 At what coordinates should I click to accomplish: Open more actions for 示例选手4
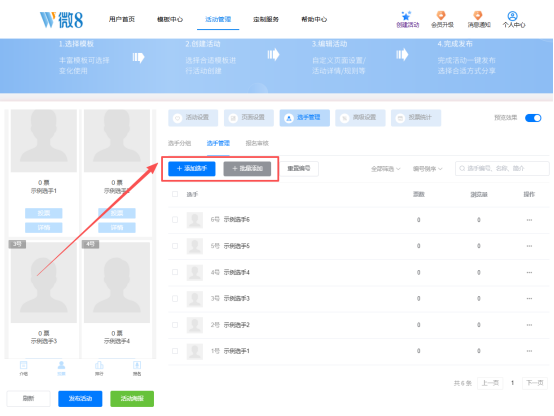coord(529,273)
